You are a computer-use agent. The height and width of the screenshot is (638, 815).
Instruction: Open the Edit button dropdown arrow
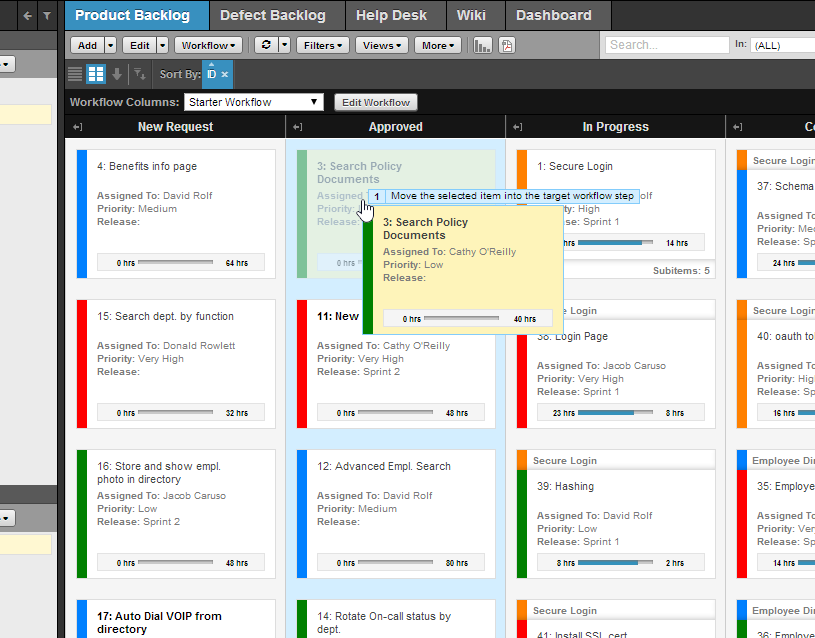[162, 45]
